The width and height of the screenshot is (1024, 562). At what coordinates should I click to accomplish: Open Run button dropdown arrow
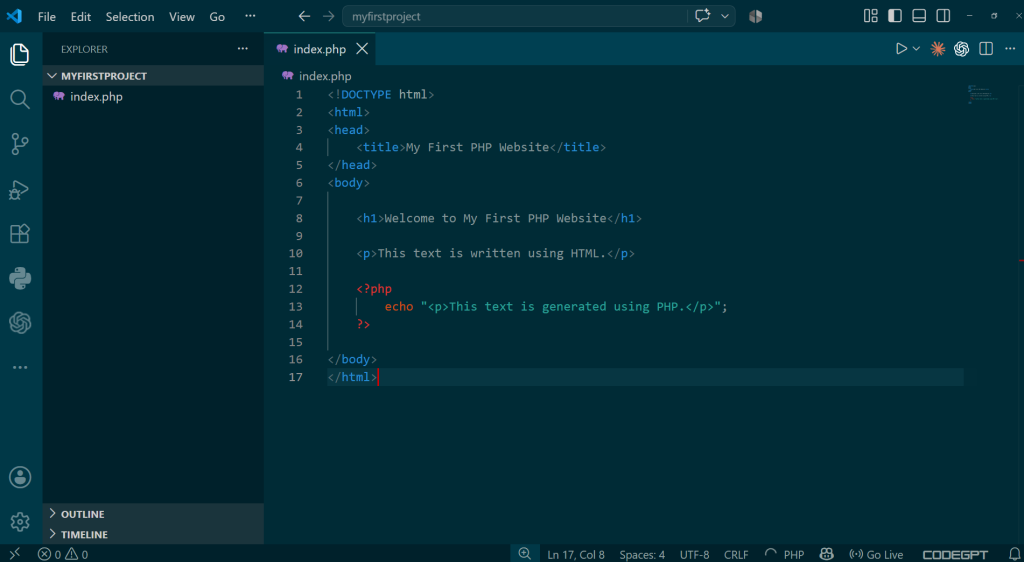916,49
